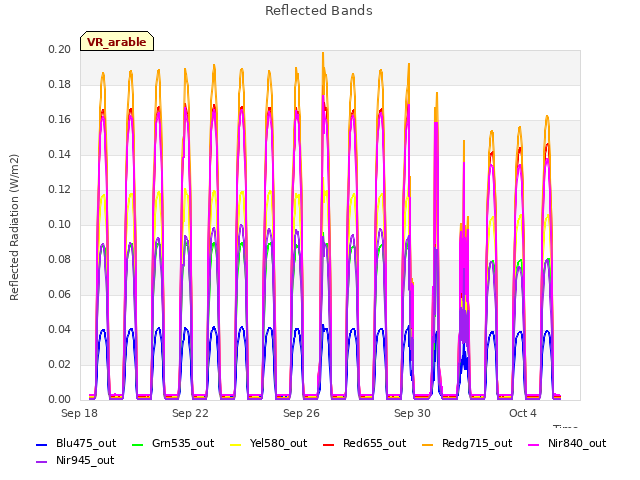Select the Red655_out legend label
Screen dimensions: 640x480
pyautogui.click(x=374, y=443)
